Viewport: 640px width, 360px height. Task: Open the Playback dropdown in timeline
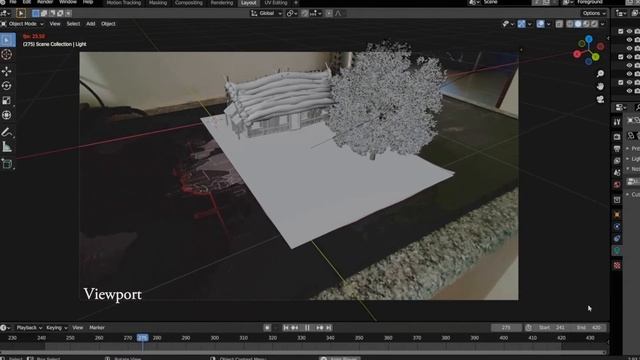pyautogui.click(x=29, y=328)
